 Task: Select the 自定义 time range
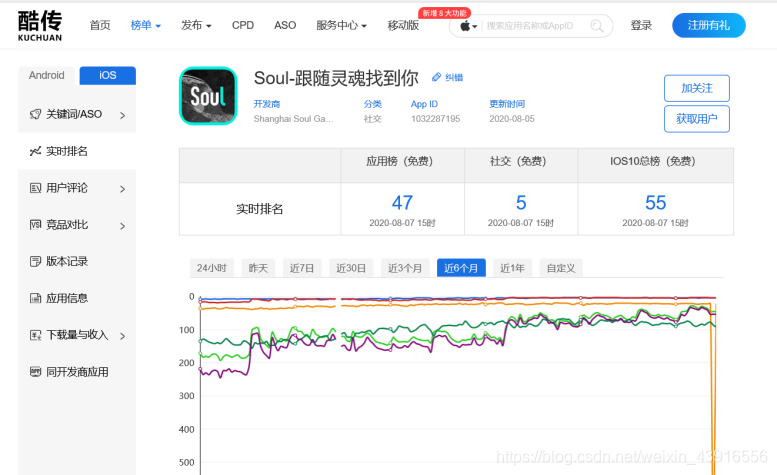(561, 268)
